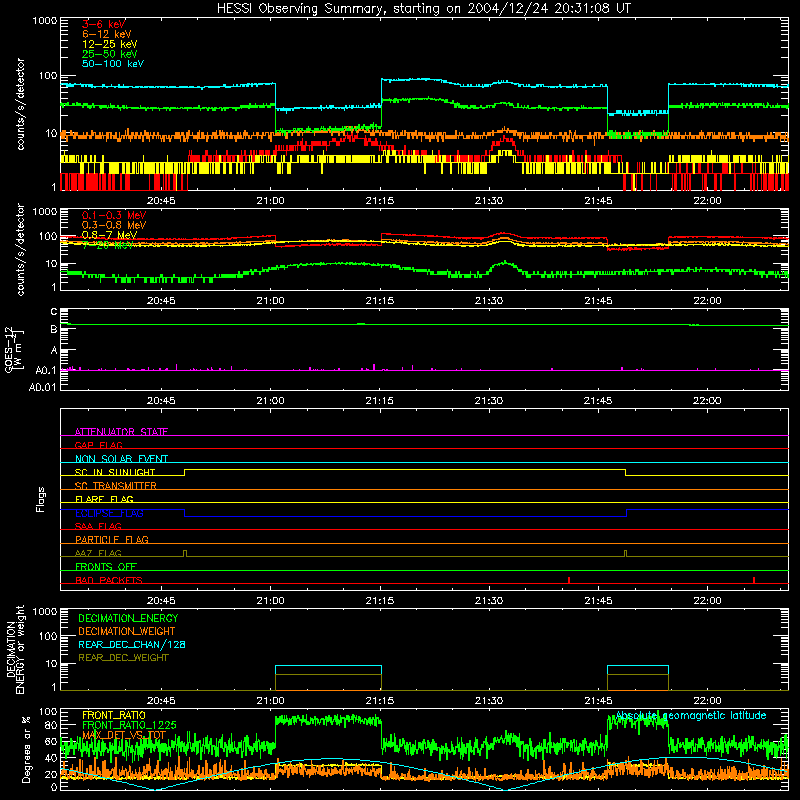The width and height of the screenshot is (800, 800).
Task: Select the REAR_DEC_CHAN/128 legend label
Action: 132,644
